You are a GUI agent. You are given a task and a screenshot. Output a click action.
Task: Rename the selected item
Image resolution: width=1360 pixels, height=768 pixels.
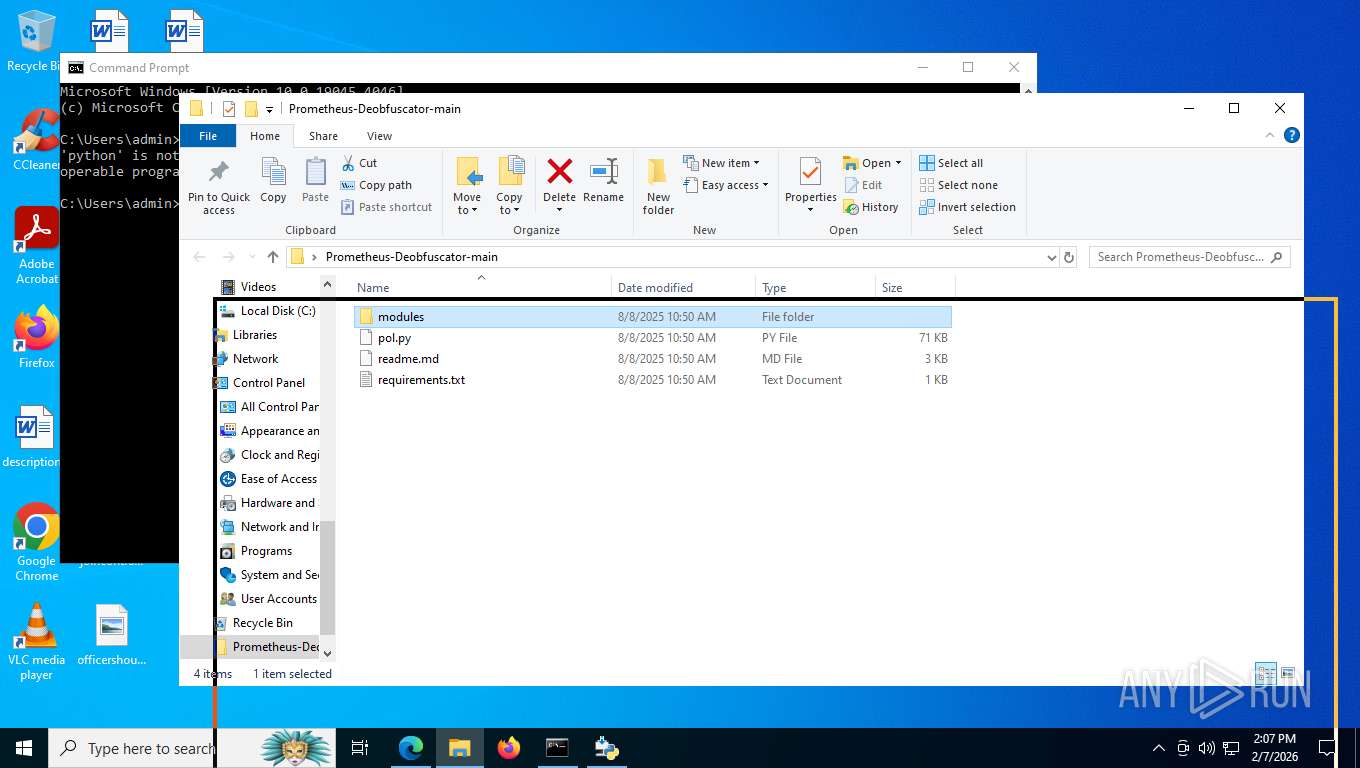tap(603, 181)
